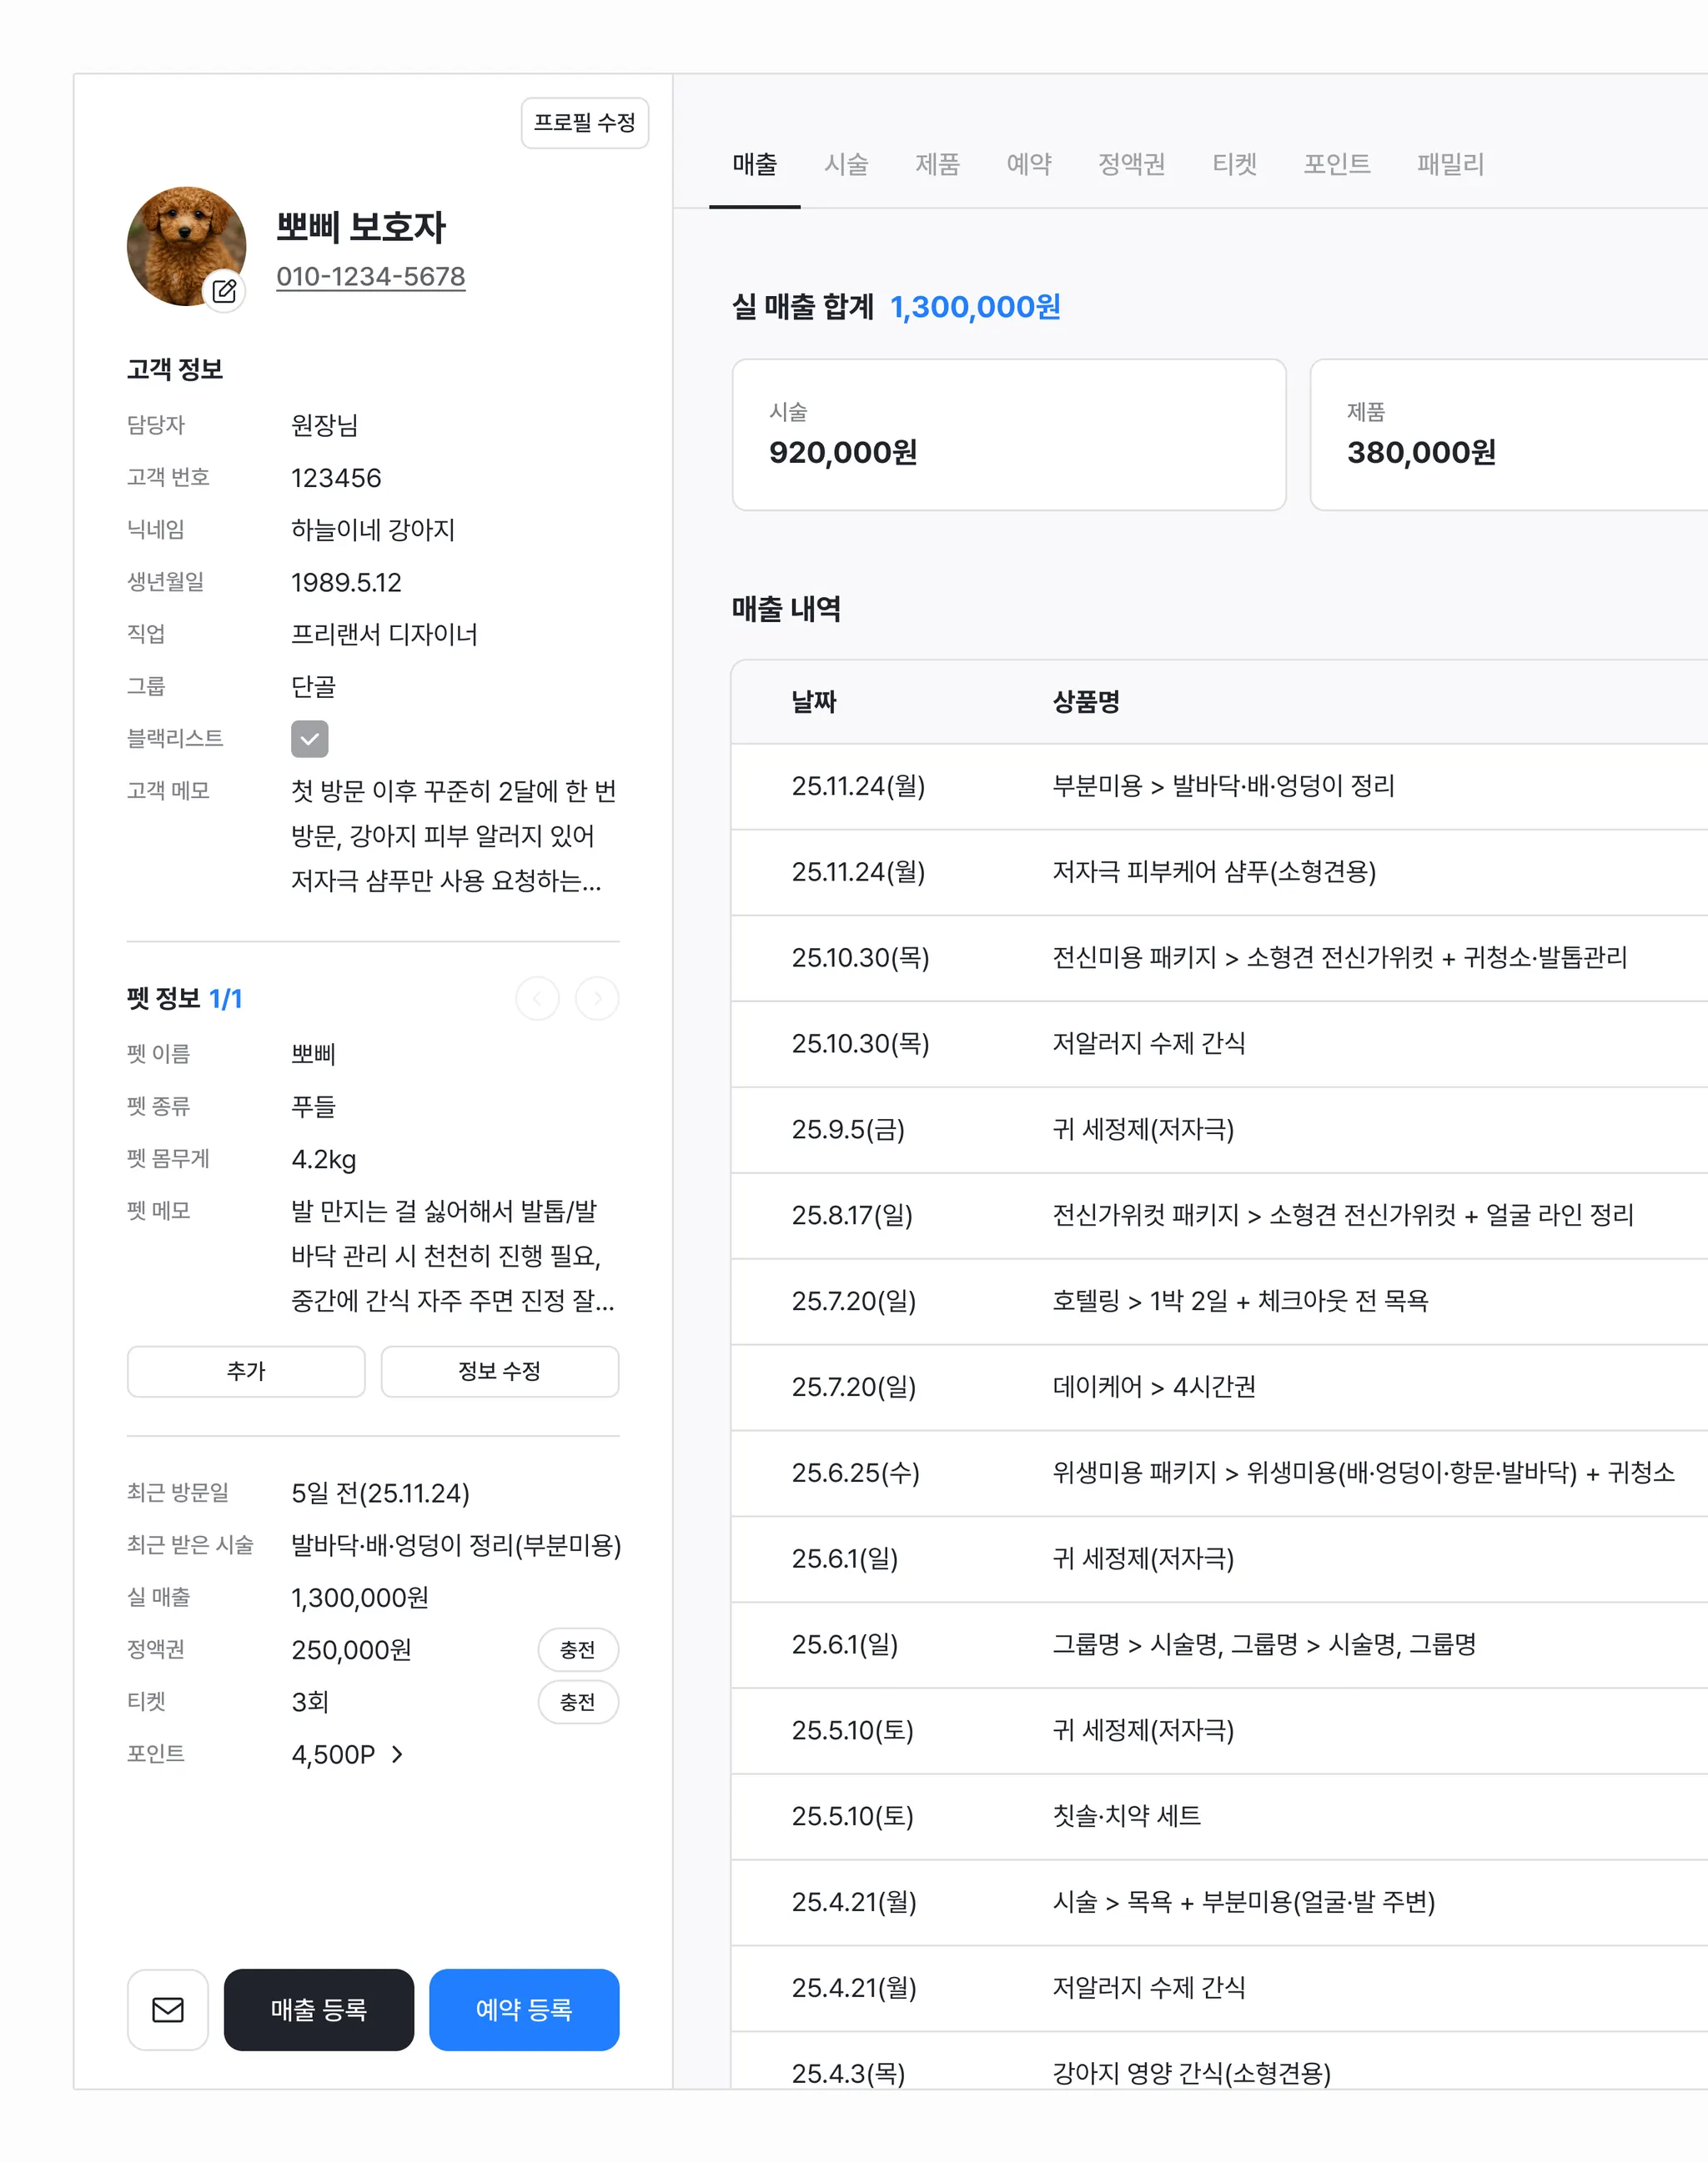Click the blue 예약 등록 button

point(524,2009)
